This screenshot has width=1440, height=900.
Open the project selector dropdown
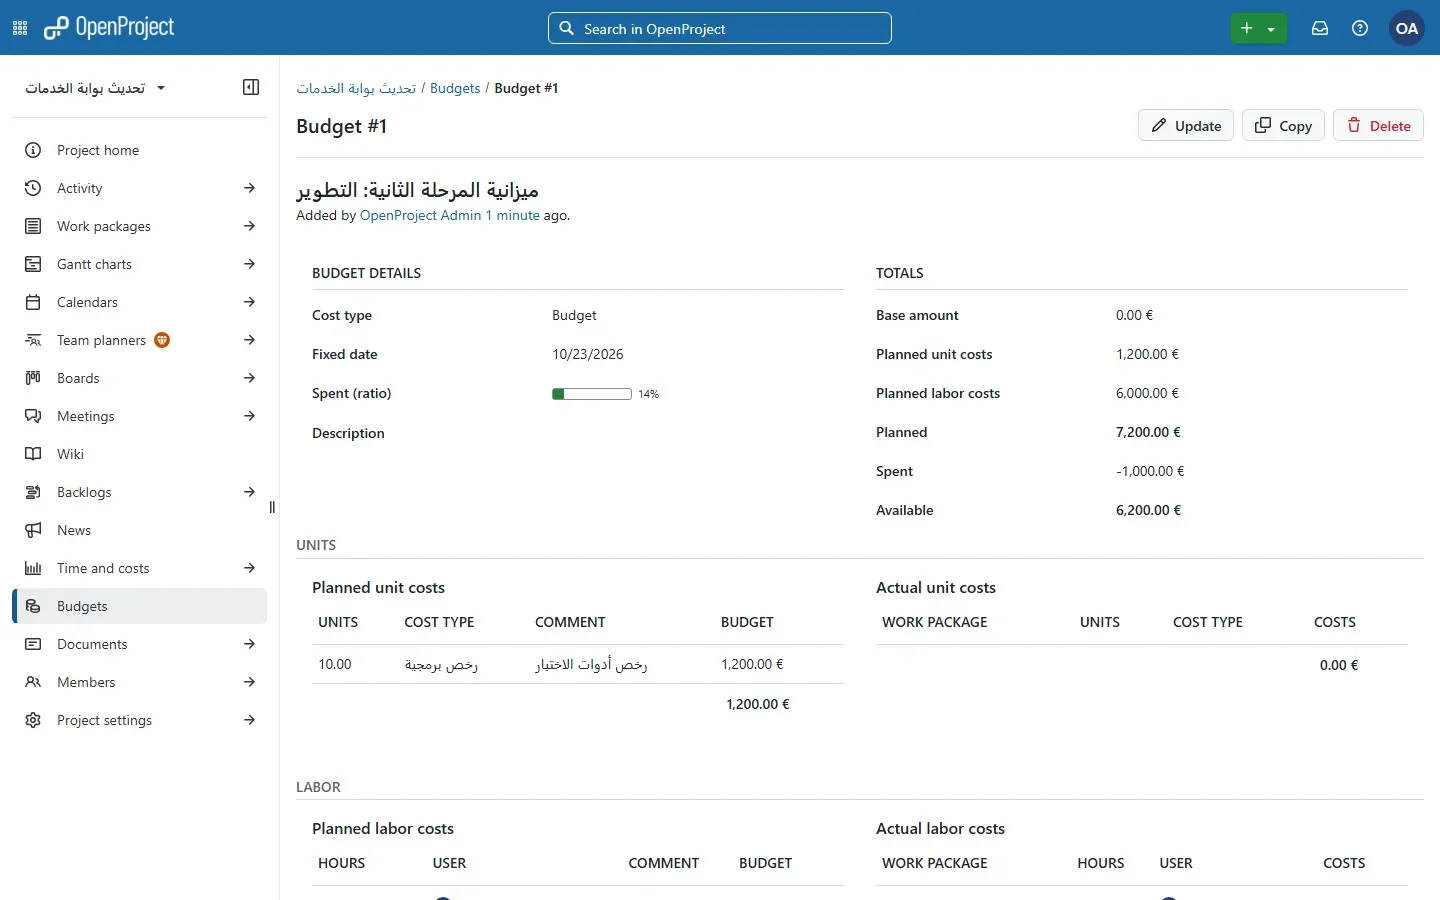point(95,88)
